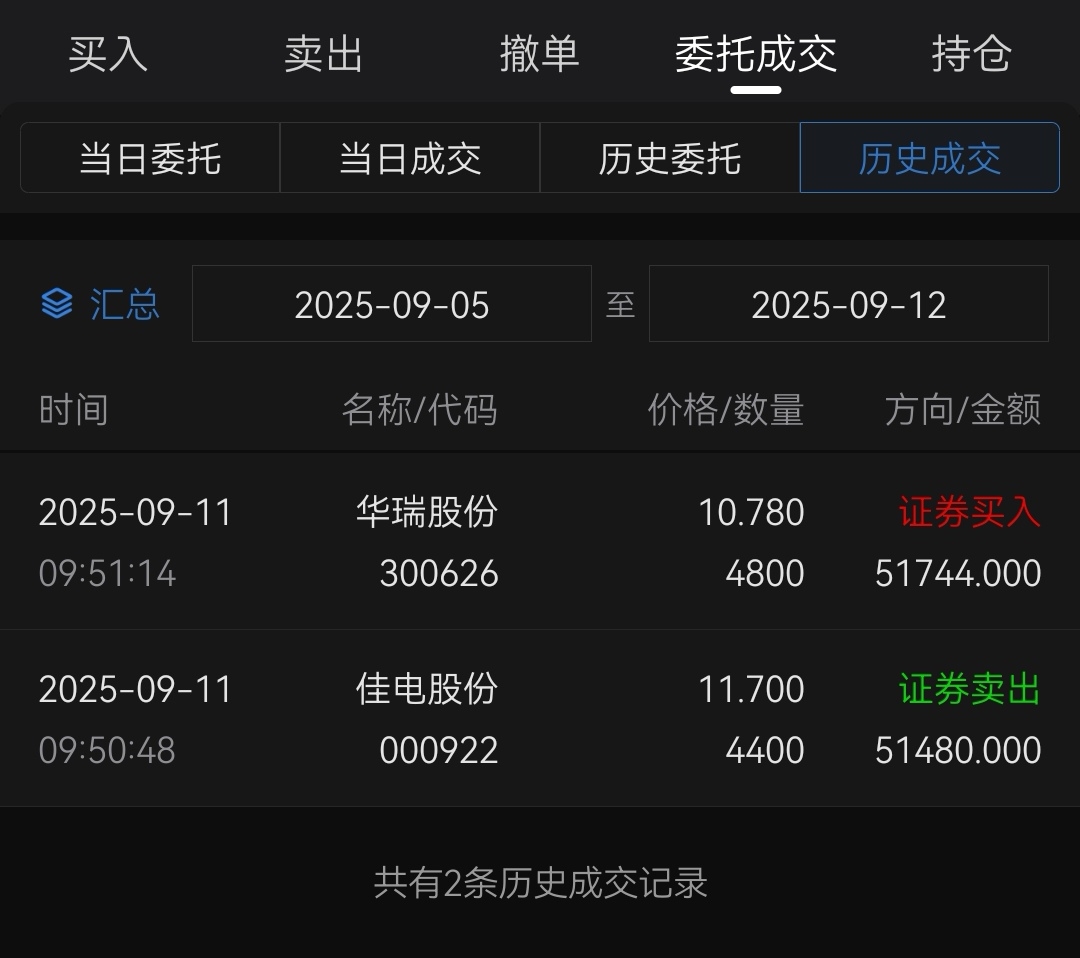Select stock code 000922
This screenshot has height=958, width=1080.
439,750
